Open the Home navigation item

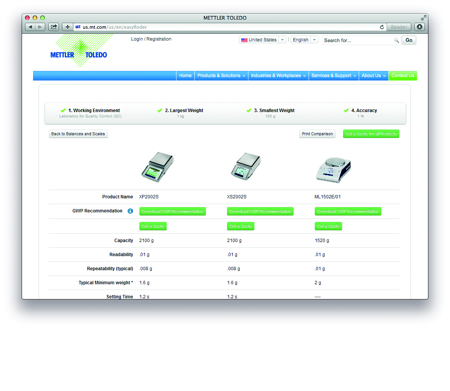tap(185, 76)
